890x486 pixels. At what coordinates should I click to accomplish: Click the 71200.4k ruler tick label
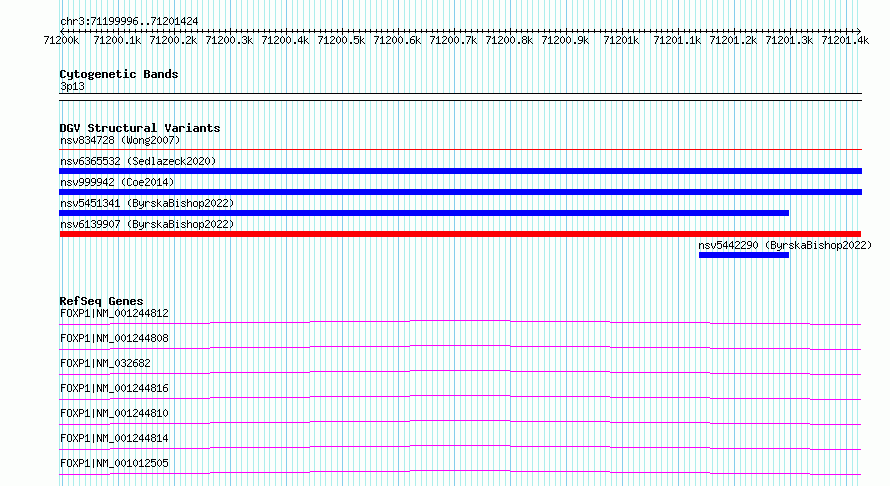click(285, 40)
